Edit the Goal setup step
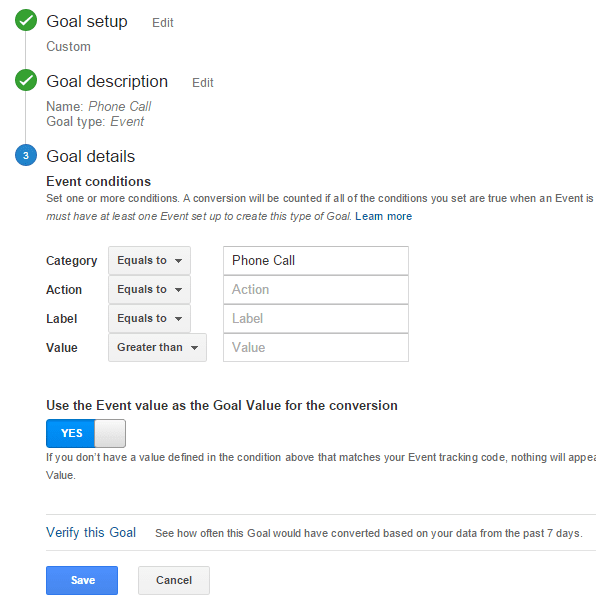The height and width of the screenshot is (603, 596). coord(163,23)
